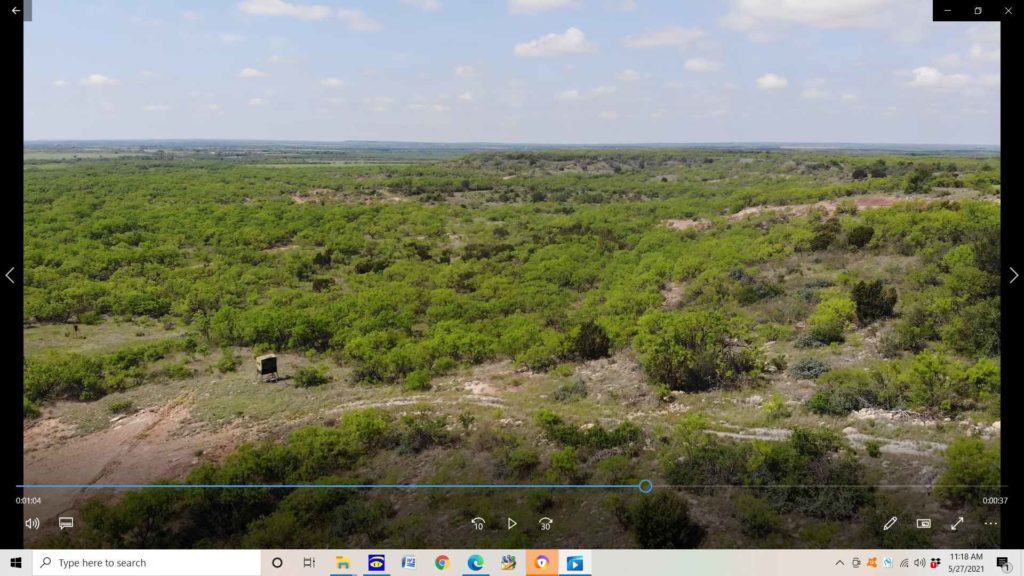
Task: Skip forward 30 seconds
Action: point(545,524)
